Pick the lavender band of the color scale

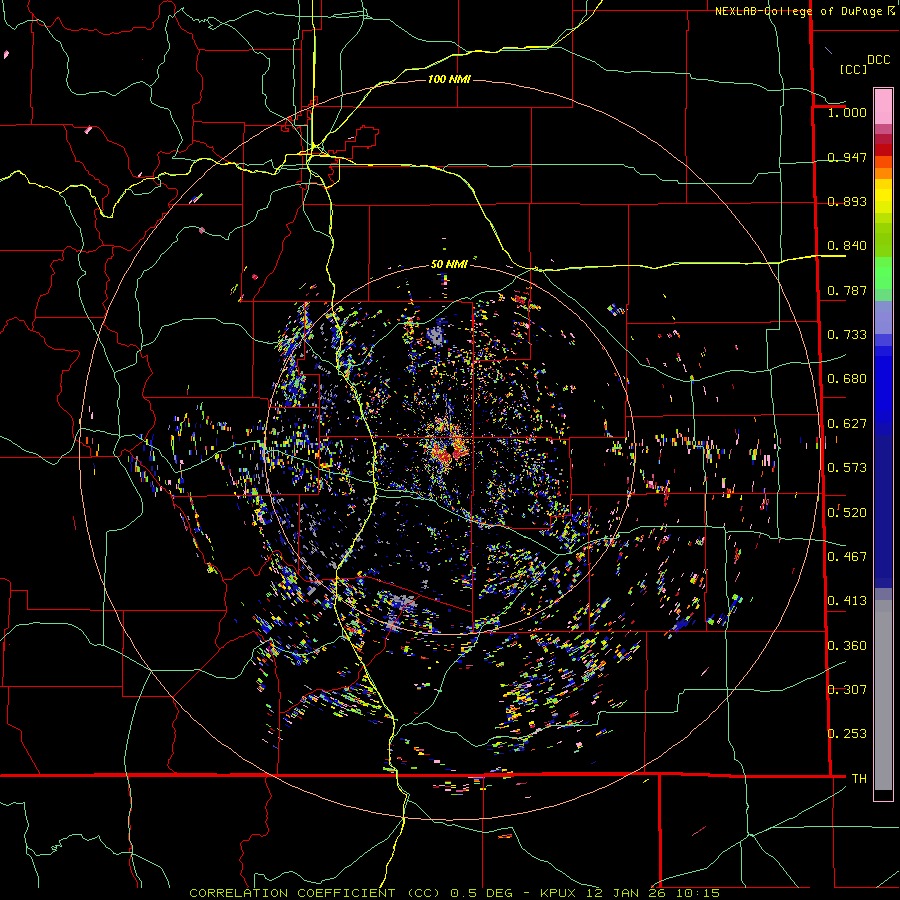[x=883, y=317]
